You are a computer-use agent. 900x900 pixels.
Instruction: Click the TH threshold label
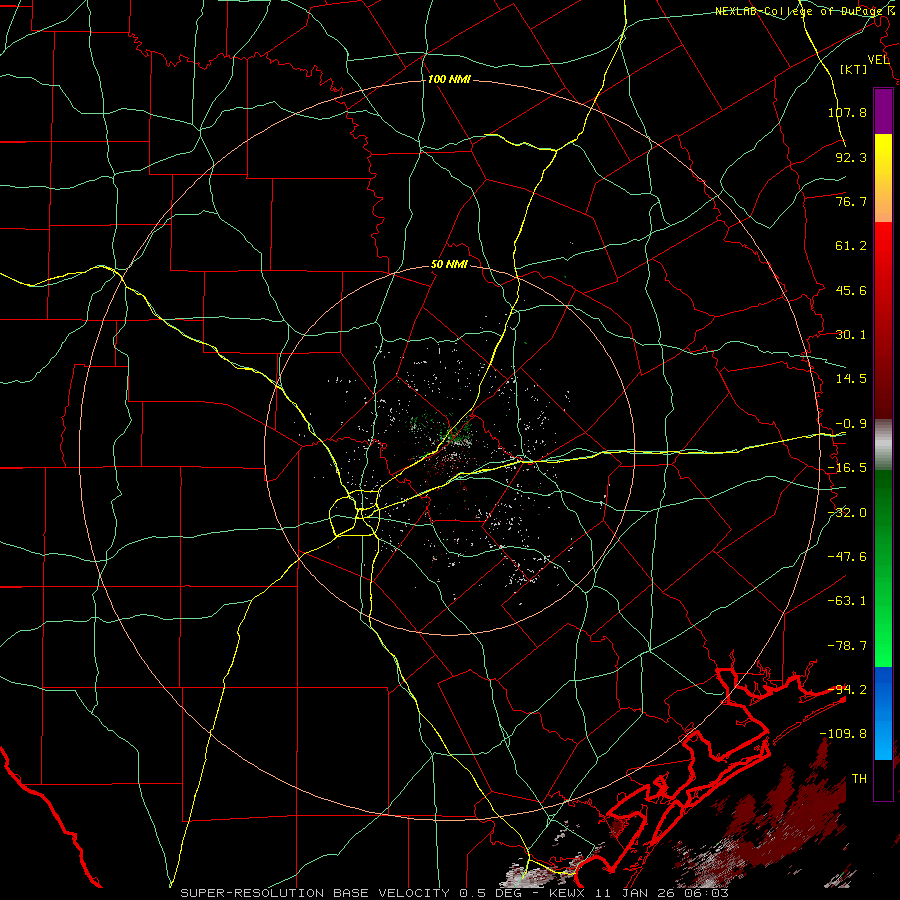tap(859, 778)
